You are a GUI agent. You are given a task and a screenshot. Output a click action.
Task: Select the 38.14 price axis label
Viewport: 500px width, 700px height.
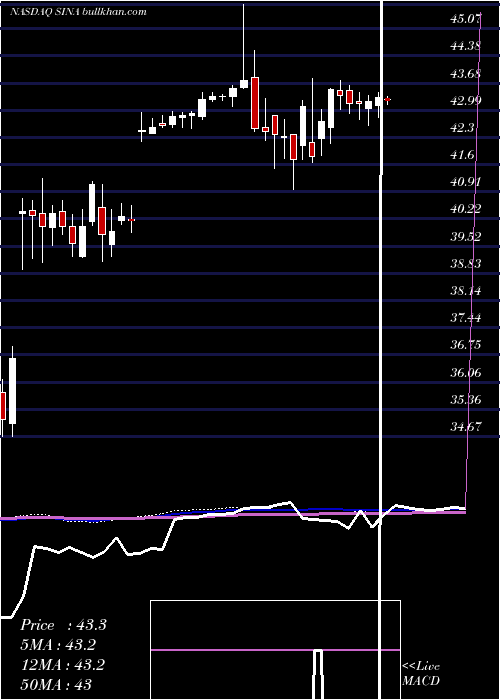coord(466,291)
